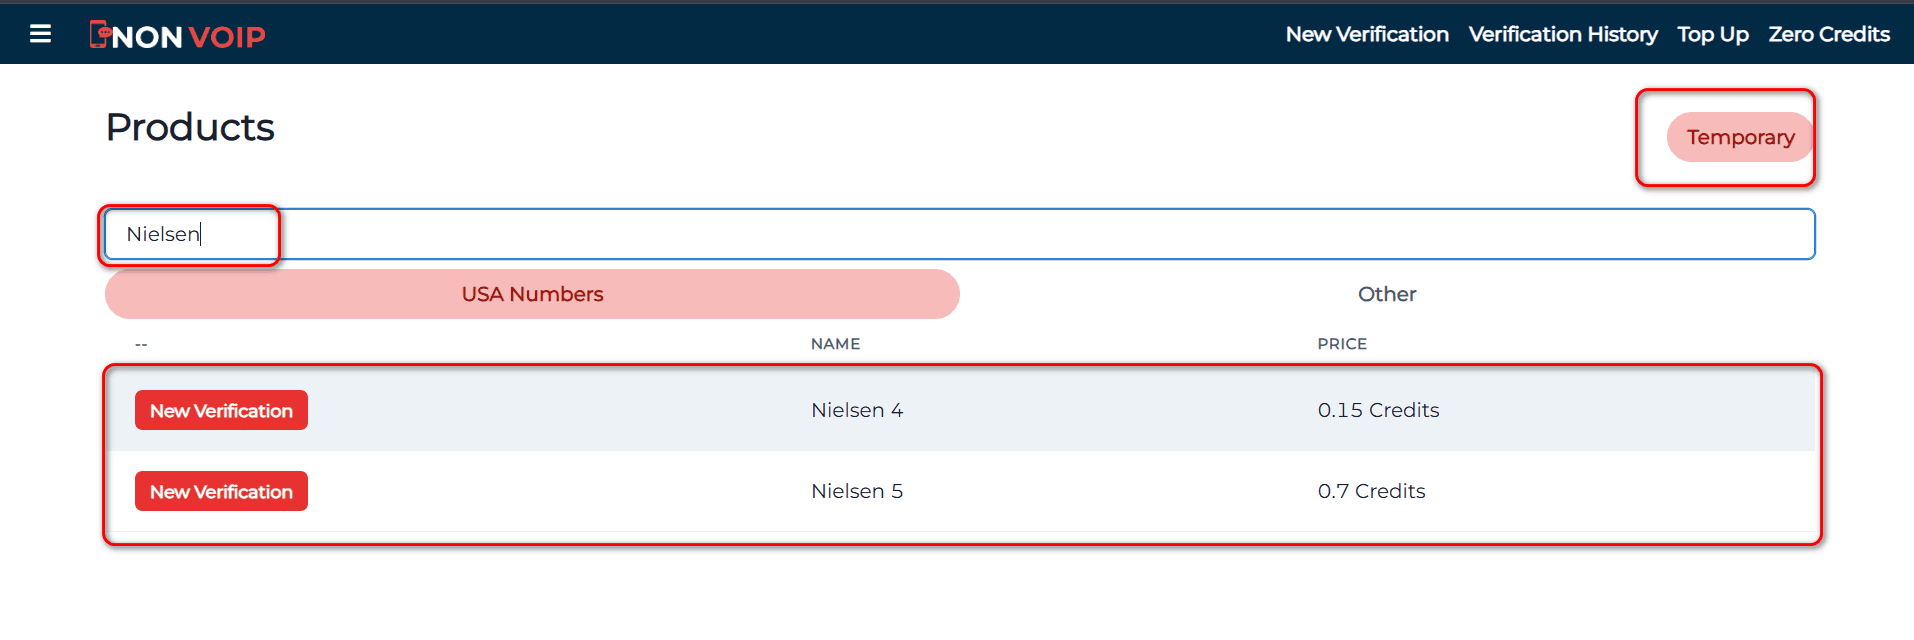1914x640 pixels.
Task: Open the Verification History page
Action: pos(1562,33)
